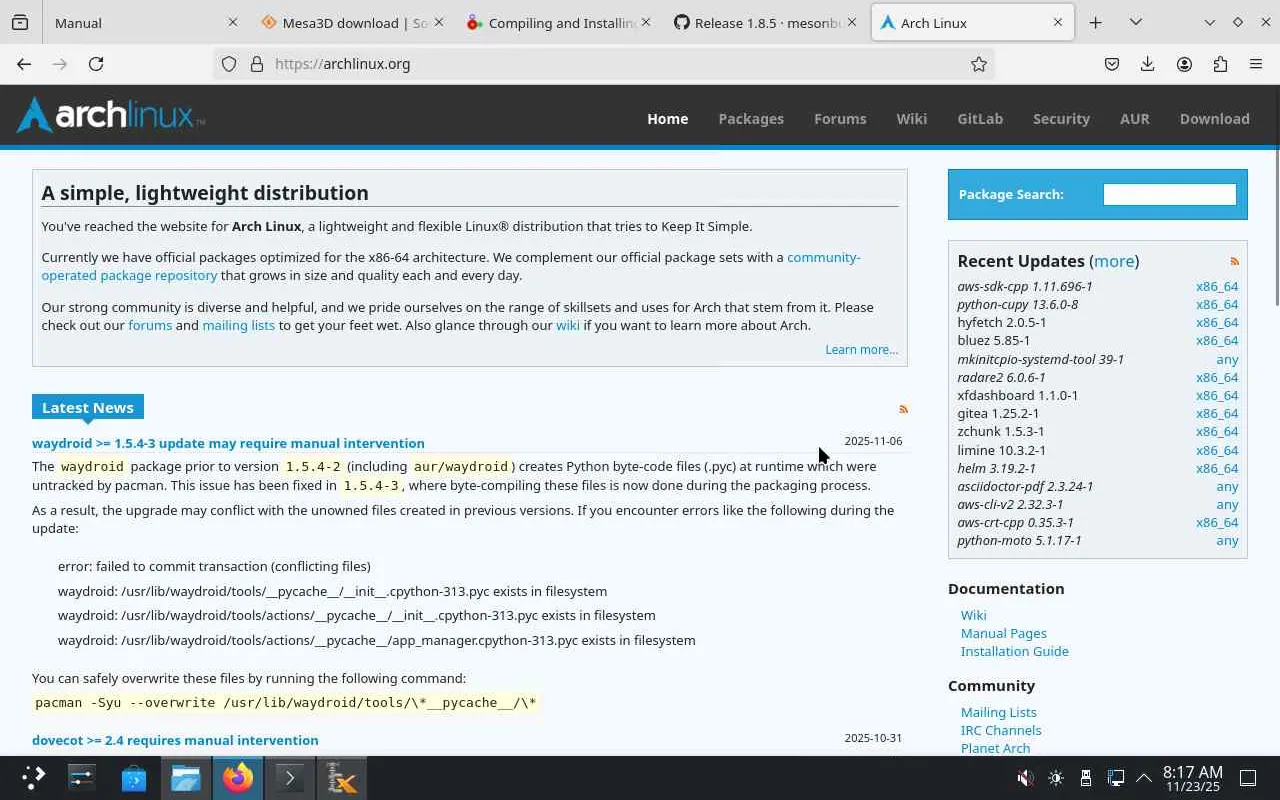Open the file manager from the taskbar
This screenshot has height=800, width=1280.
point(186,777)
